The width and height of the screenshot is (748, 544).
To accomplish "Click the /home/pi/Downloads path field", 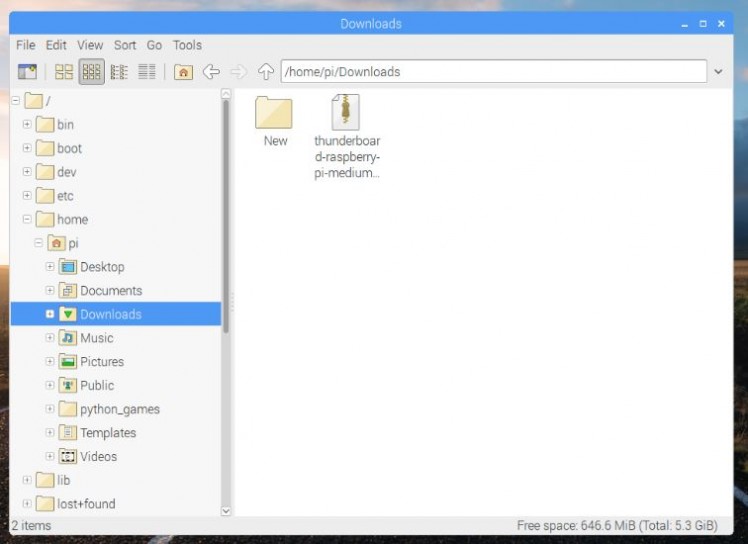I will (494, 72).
